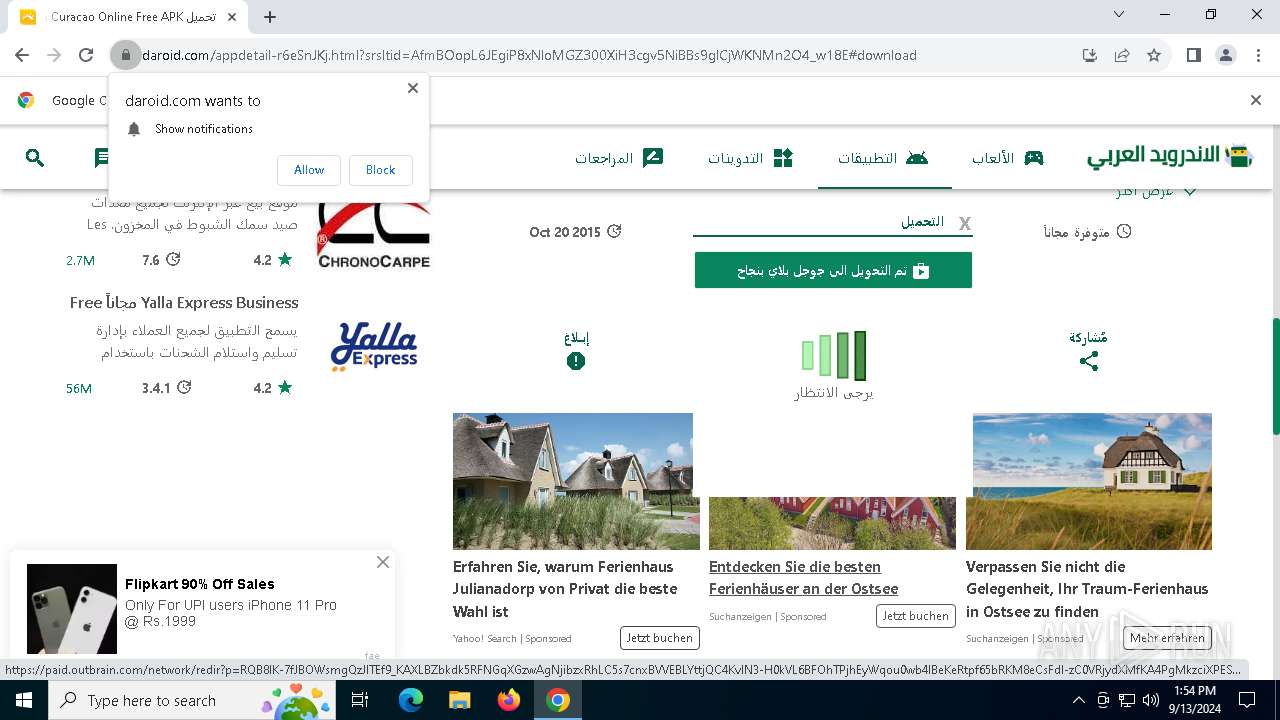Open Windows notification center icon
Image resolution: width=1280 pixels, height=720 pixels.
[x=1247, y=700]
